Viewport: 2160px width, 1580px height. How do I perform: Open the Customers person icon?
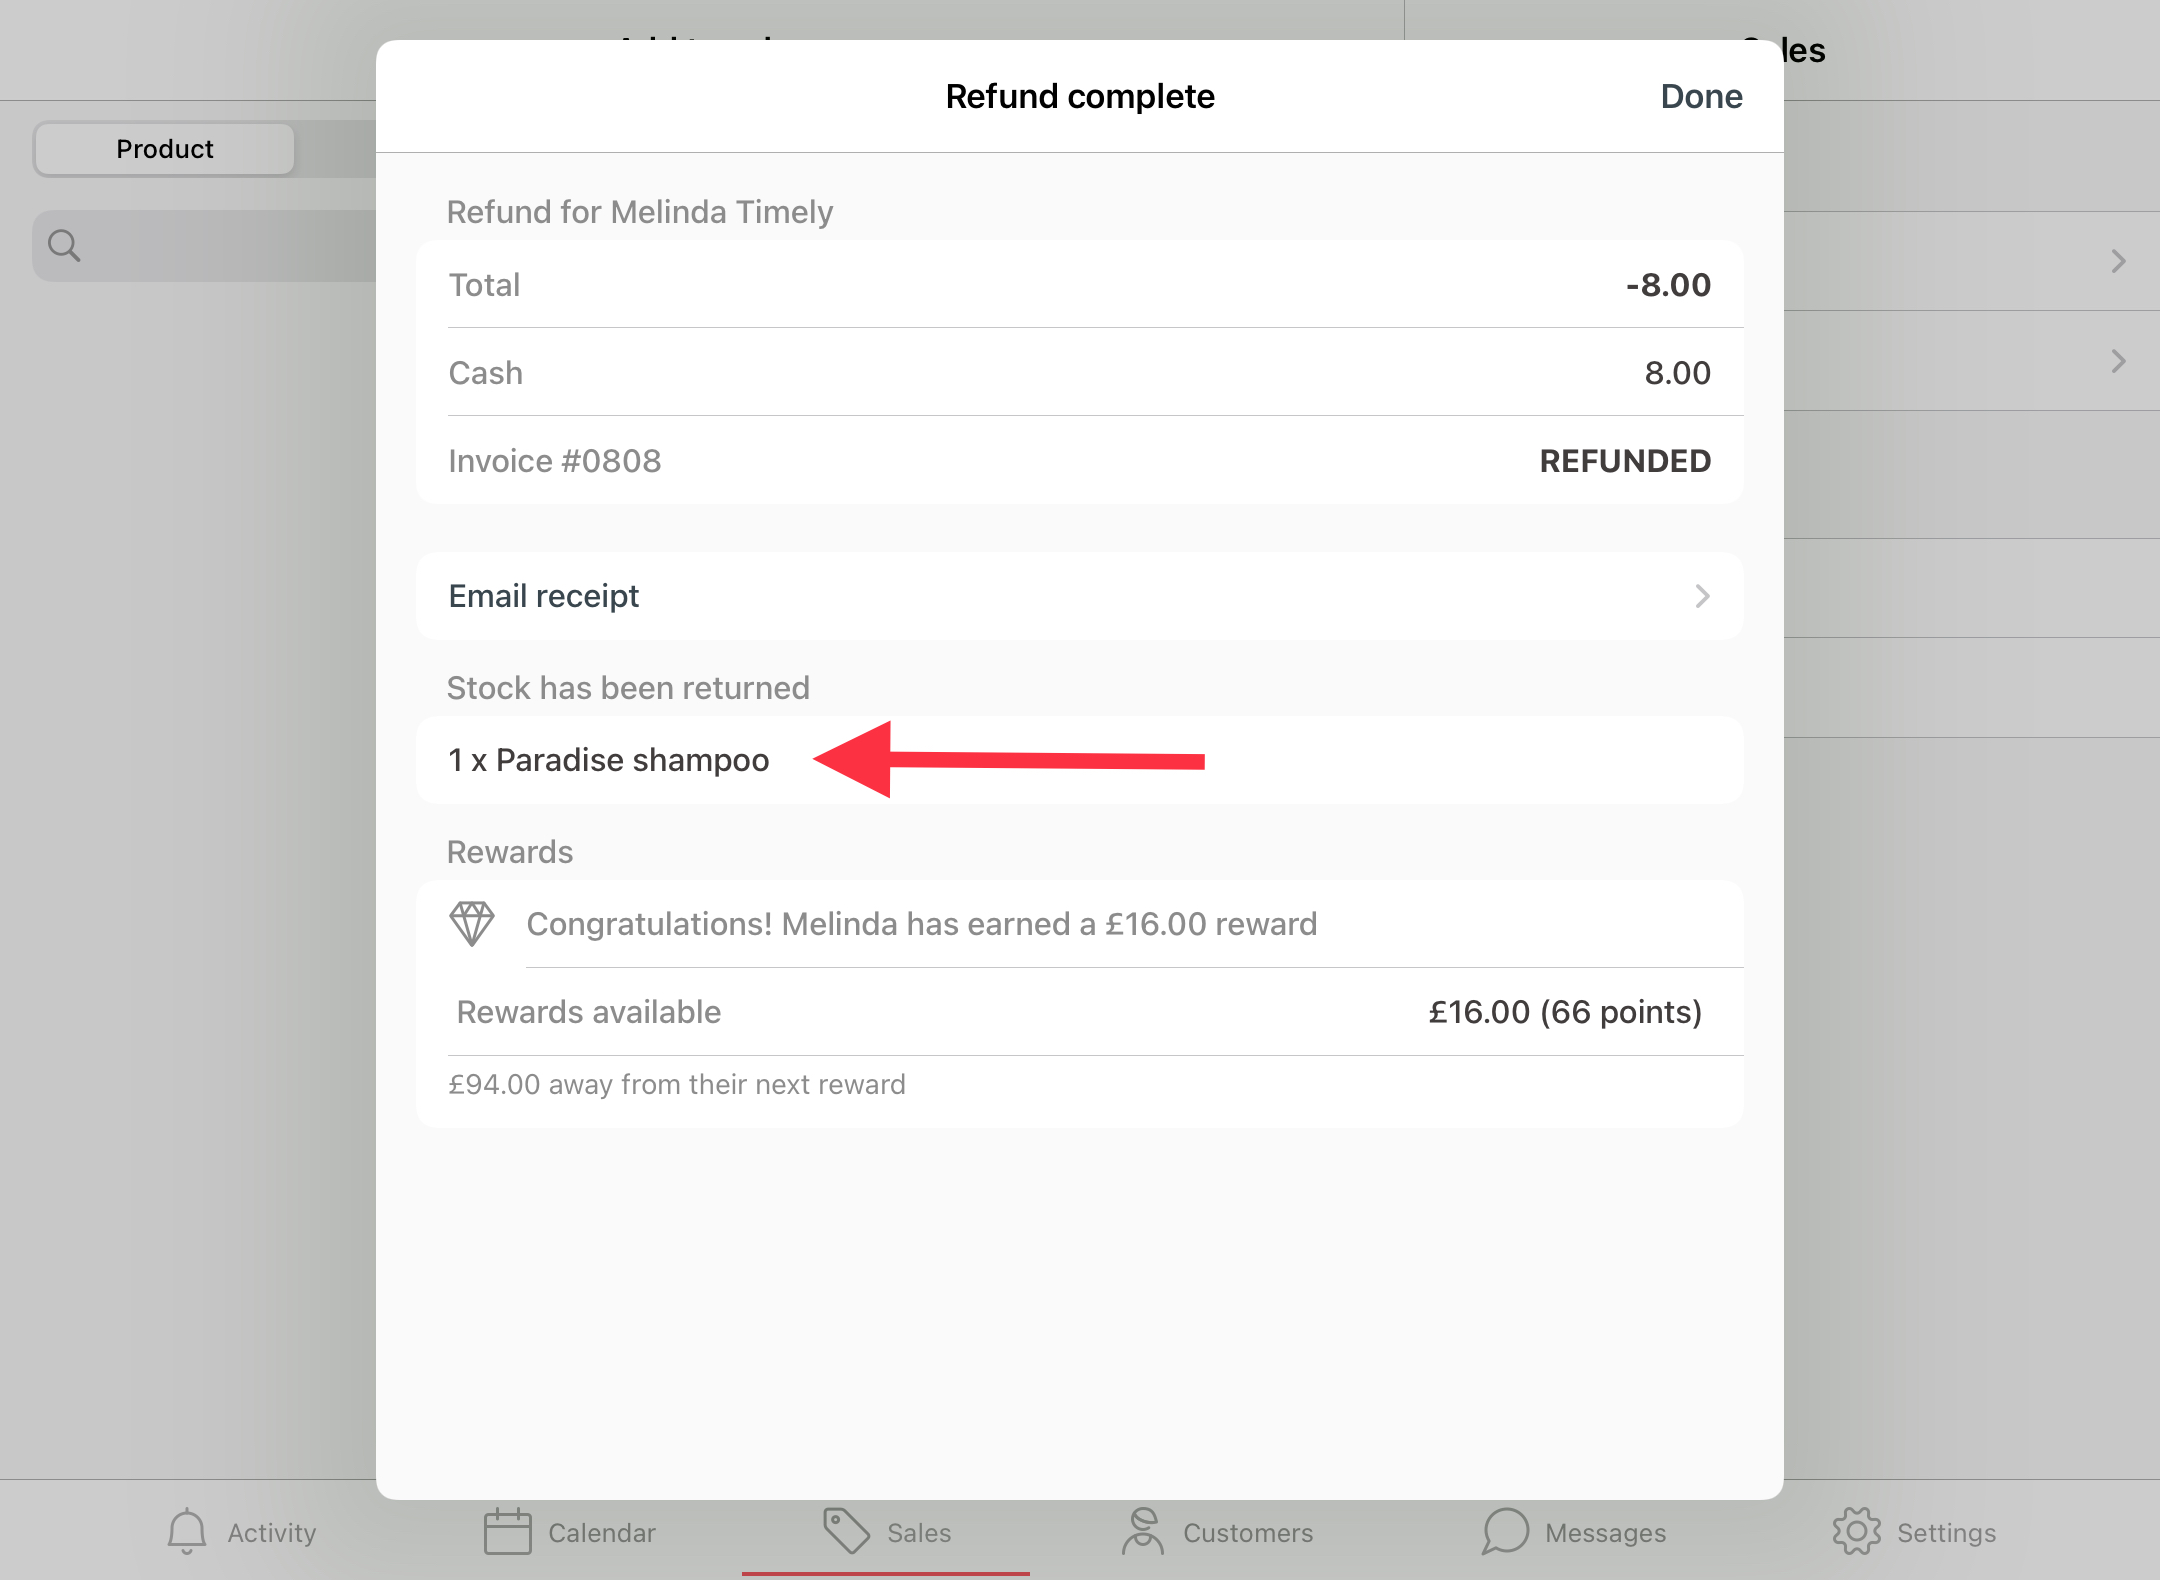(1143, 1531)
